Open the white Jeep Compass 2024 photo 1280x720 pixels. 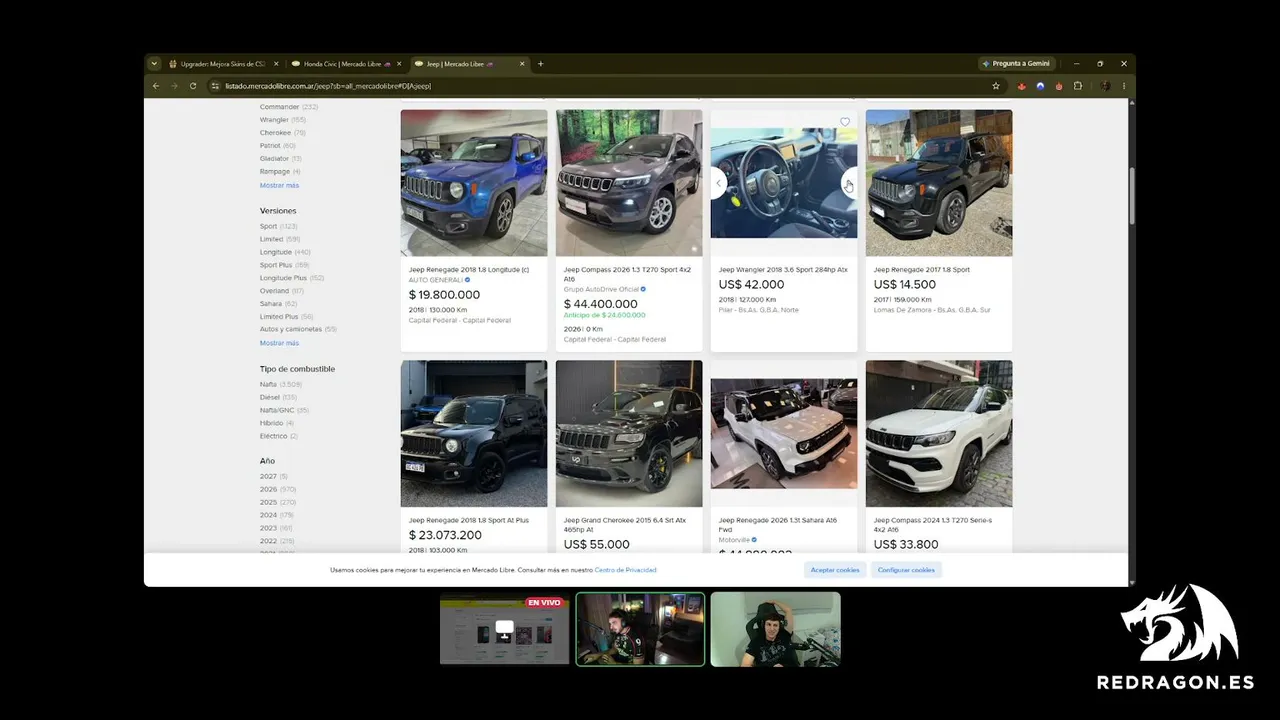(939, 434)
